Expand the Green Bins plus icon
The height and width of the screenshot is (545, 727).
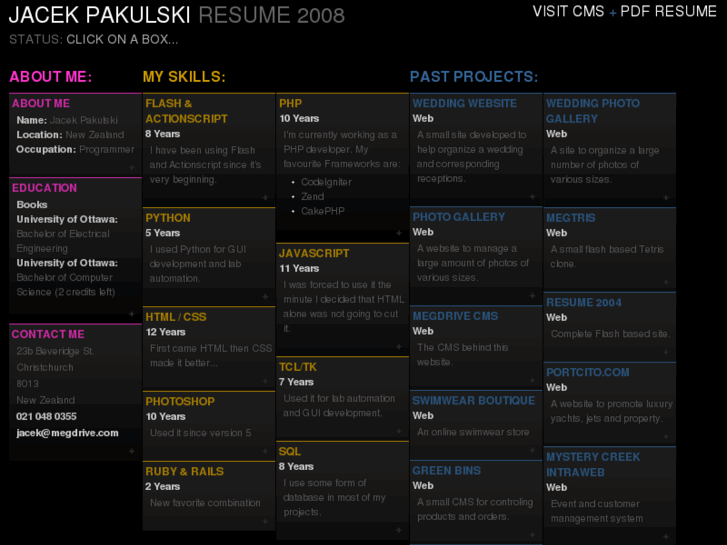(x=532, y=535)
